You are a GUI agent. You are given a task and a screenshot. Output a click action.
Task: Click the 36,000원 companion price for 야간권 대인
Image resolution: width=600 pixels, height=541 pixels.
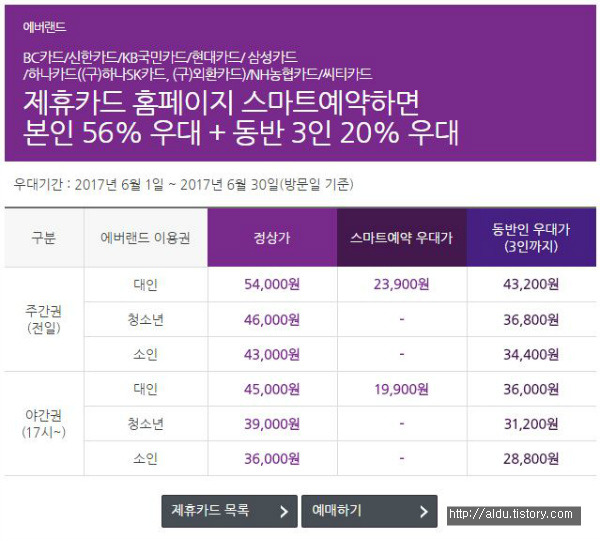coord(531,389)
